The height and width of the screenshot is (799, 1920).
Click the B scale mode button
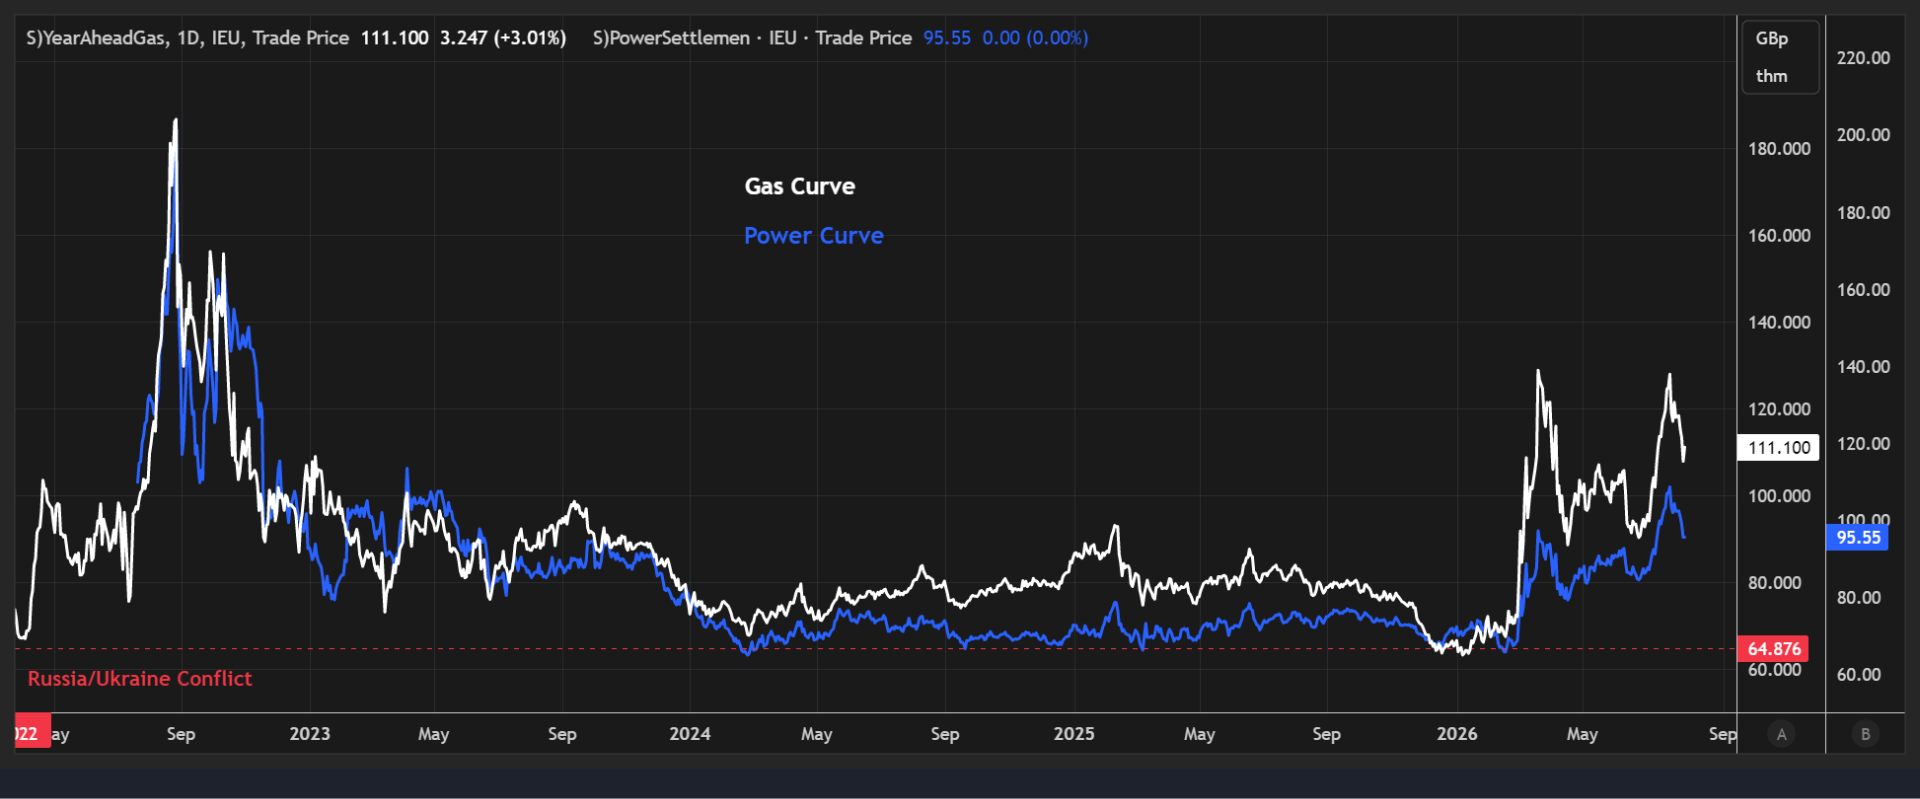(1865, 734)
